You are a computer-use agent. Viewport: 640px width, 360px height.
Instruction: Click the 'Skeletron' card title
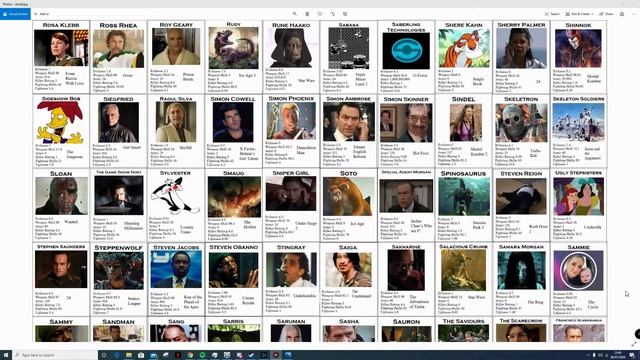tap(521, 99)
